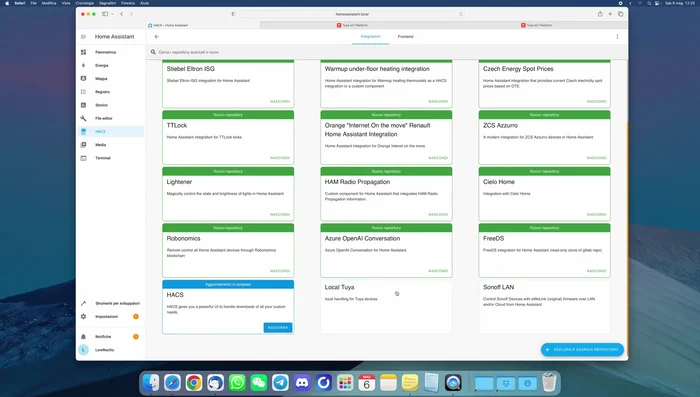700x397 pixels.
Task: Hide the Robonomics repository
Action: 280,271
